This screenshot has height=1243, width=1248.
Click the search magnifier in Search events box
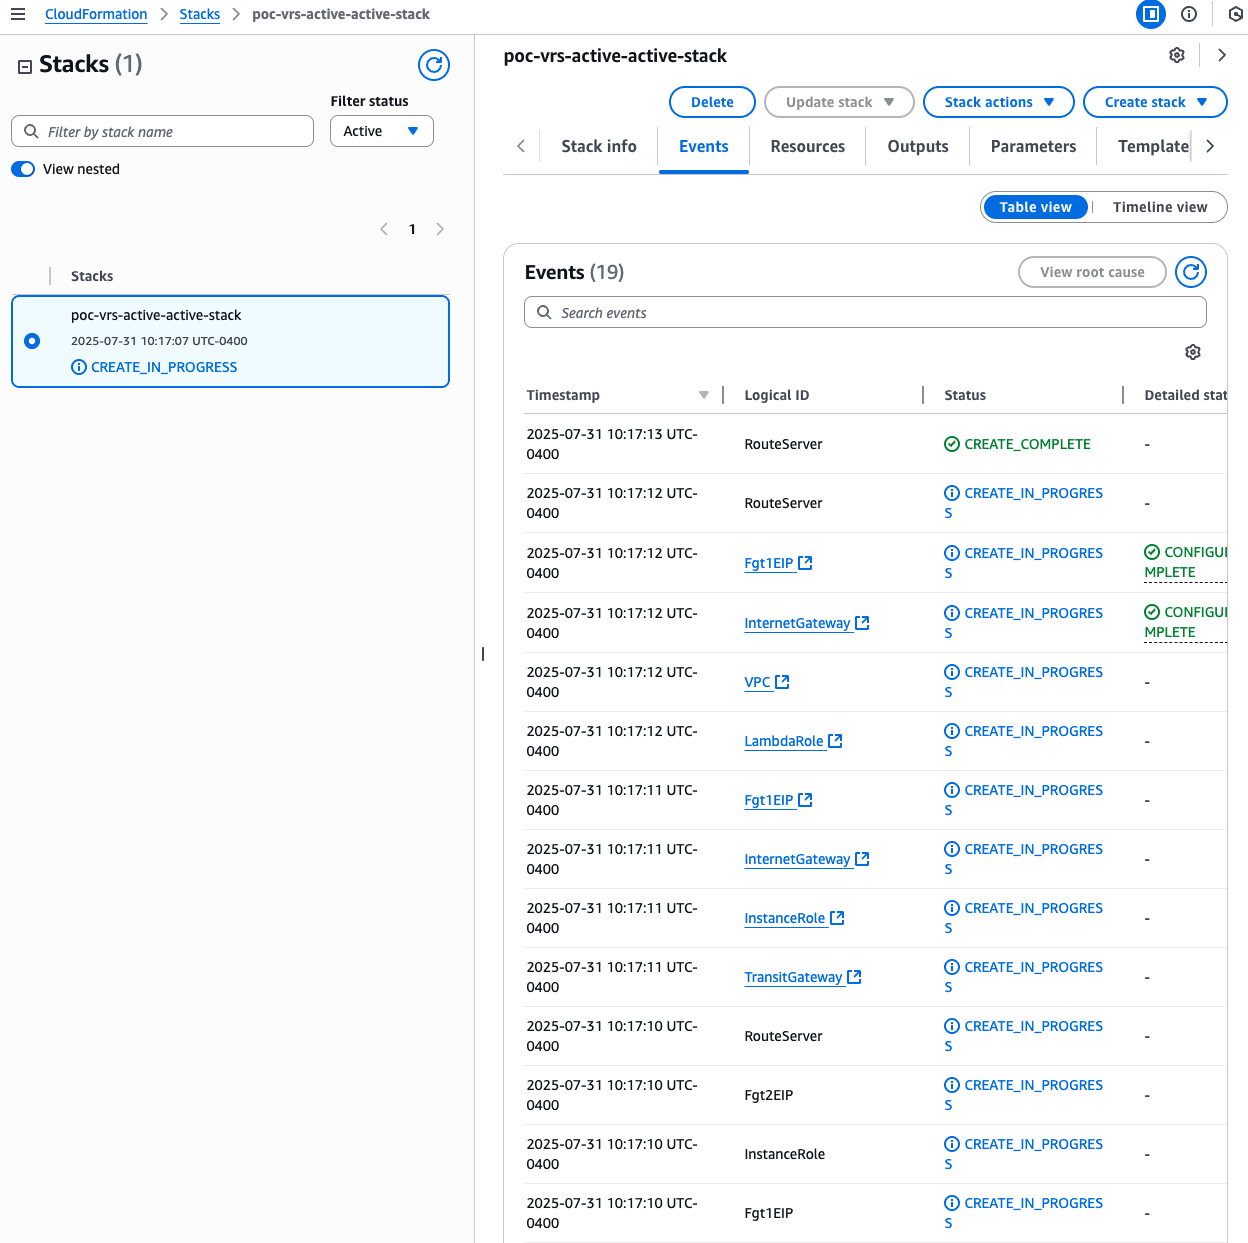pyautogui.click(x=544, y=312)
